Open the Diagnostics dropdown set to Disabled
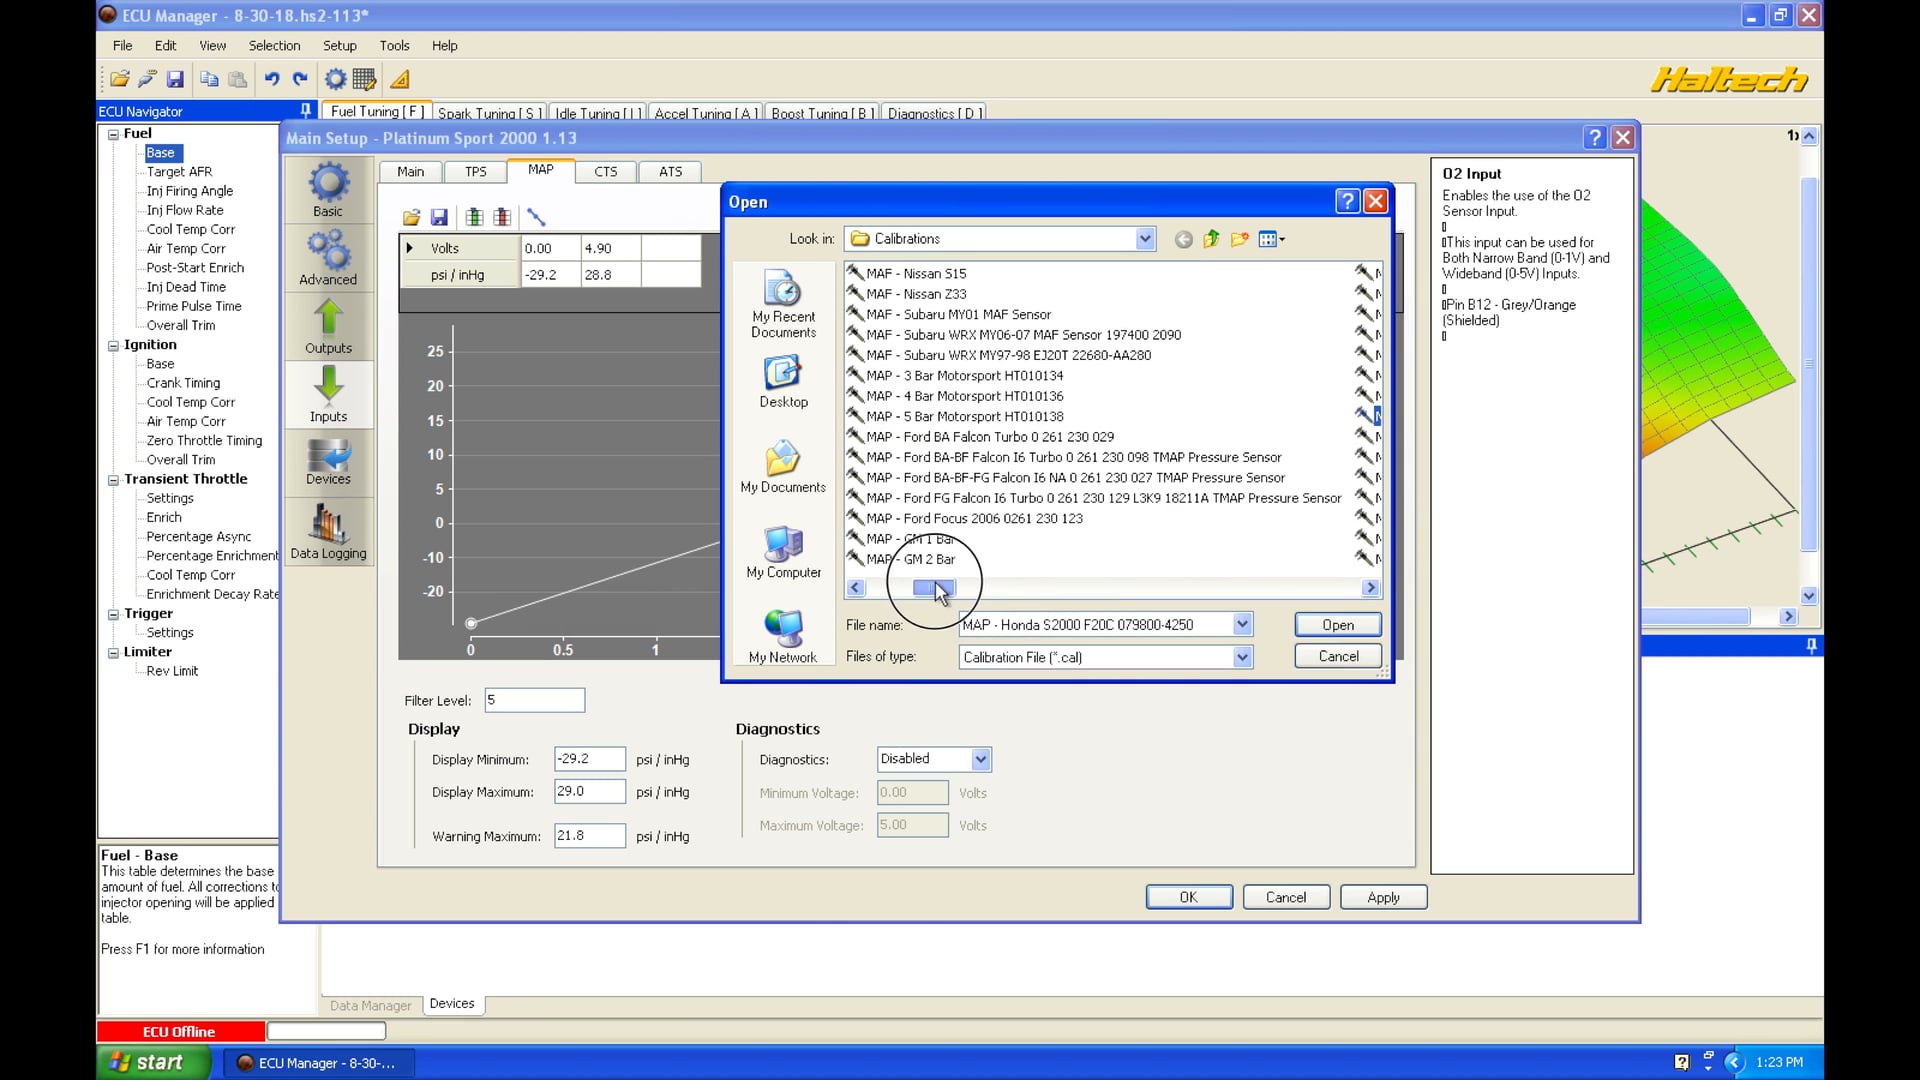The width and height of the screenshot is (1920, 1080). (x=980, y=759)
